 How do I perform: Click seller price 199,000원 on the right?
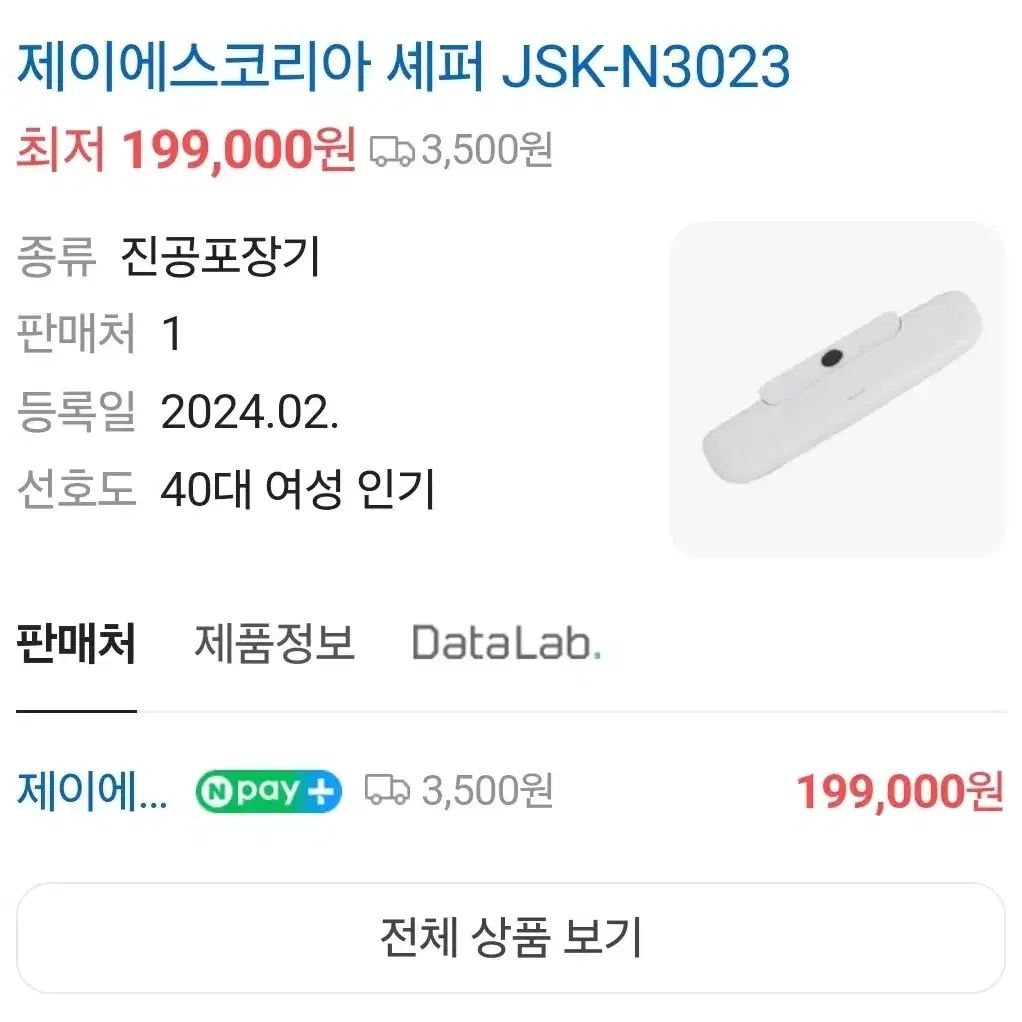[x=899, y=792]
